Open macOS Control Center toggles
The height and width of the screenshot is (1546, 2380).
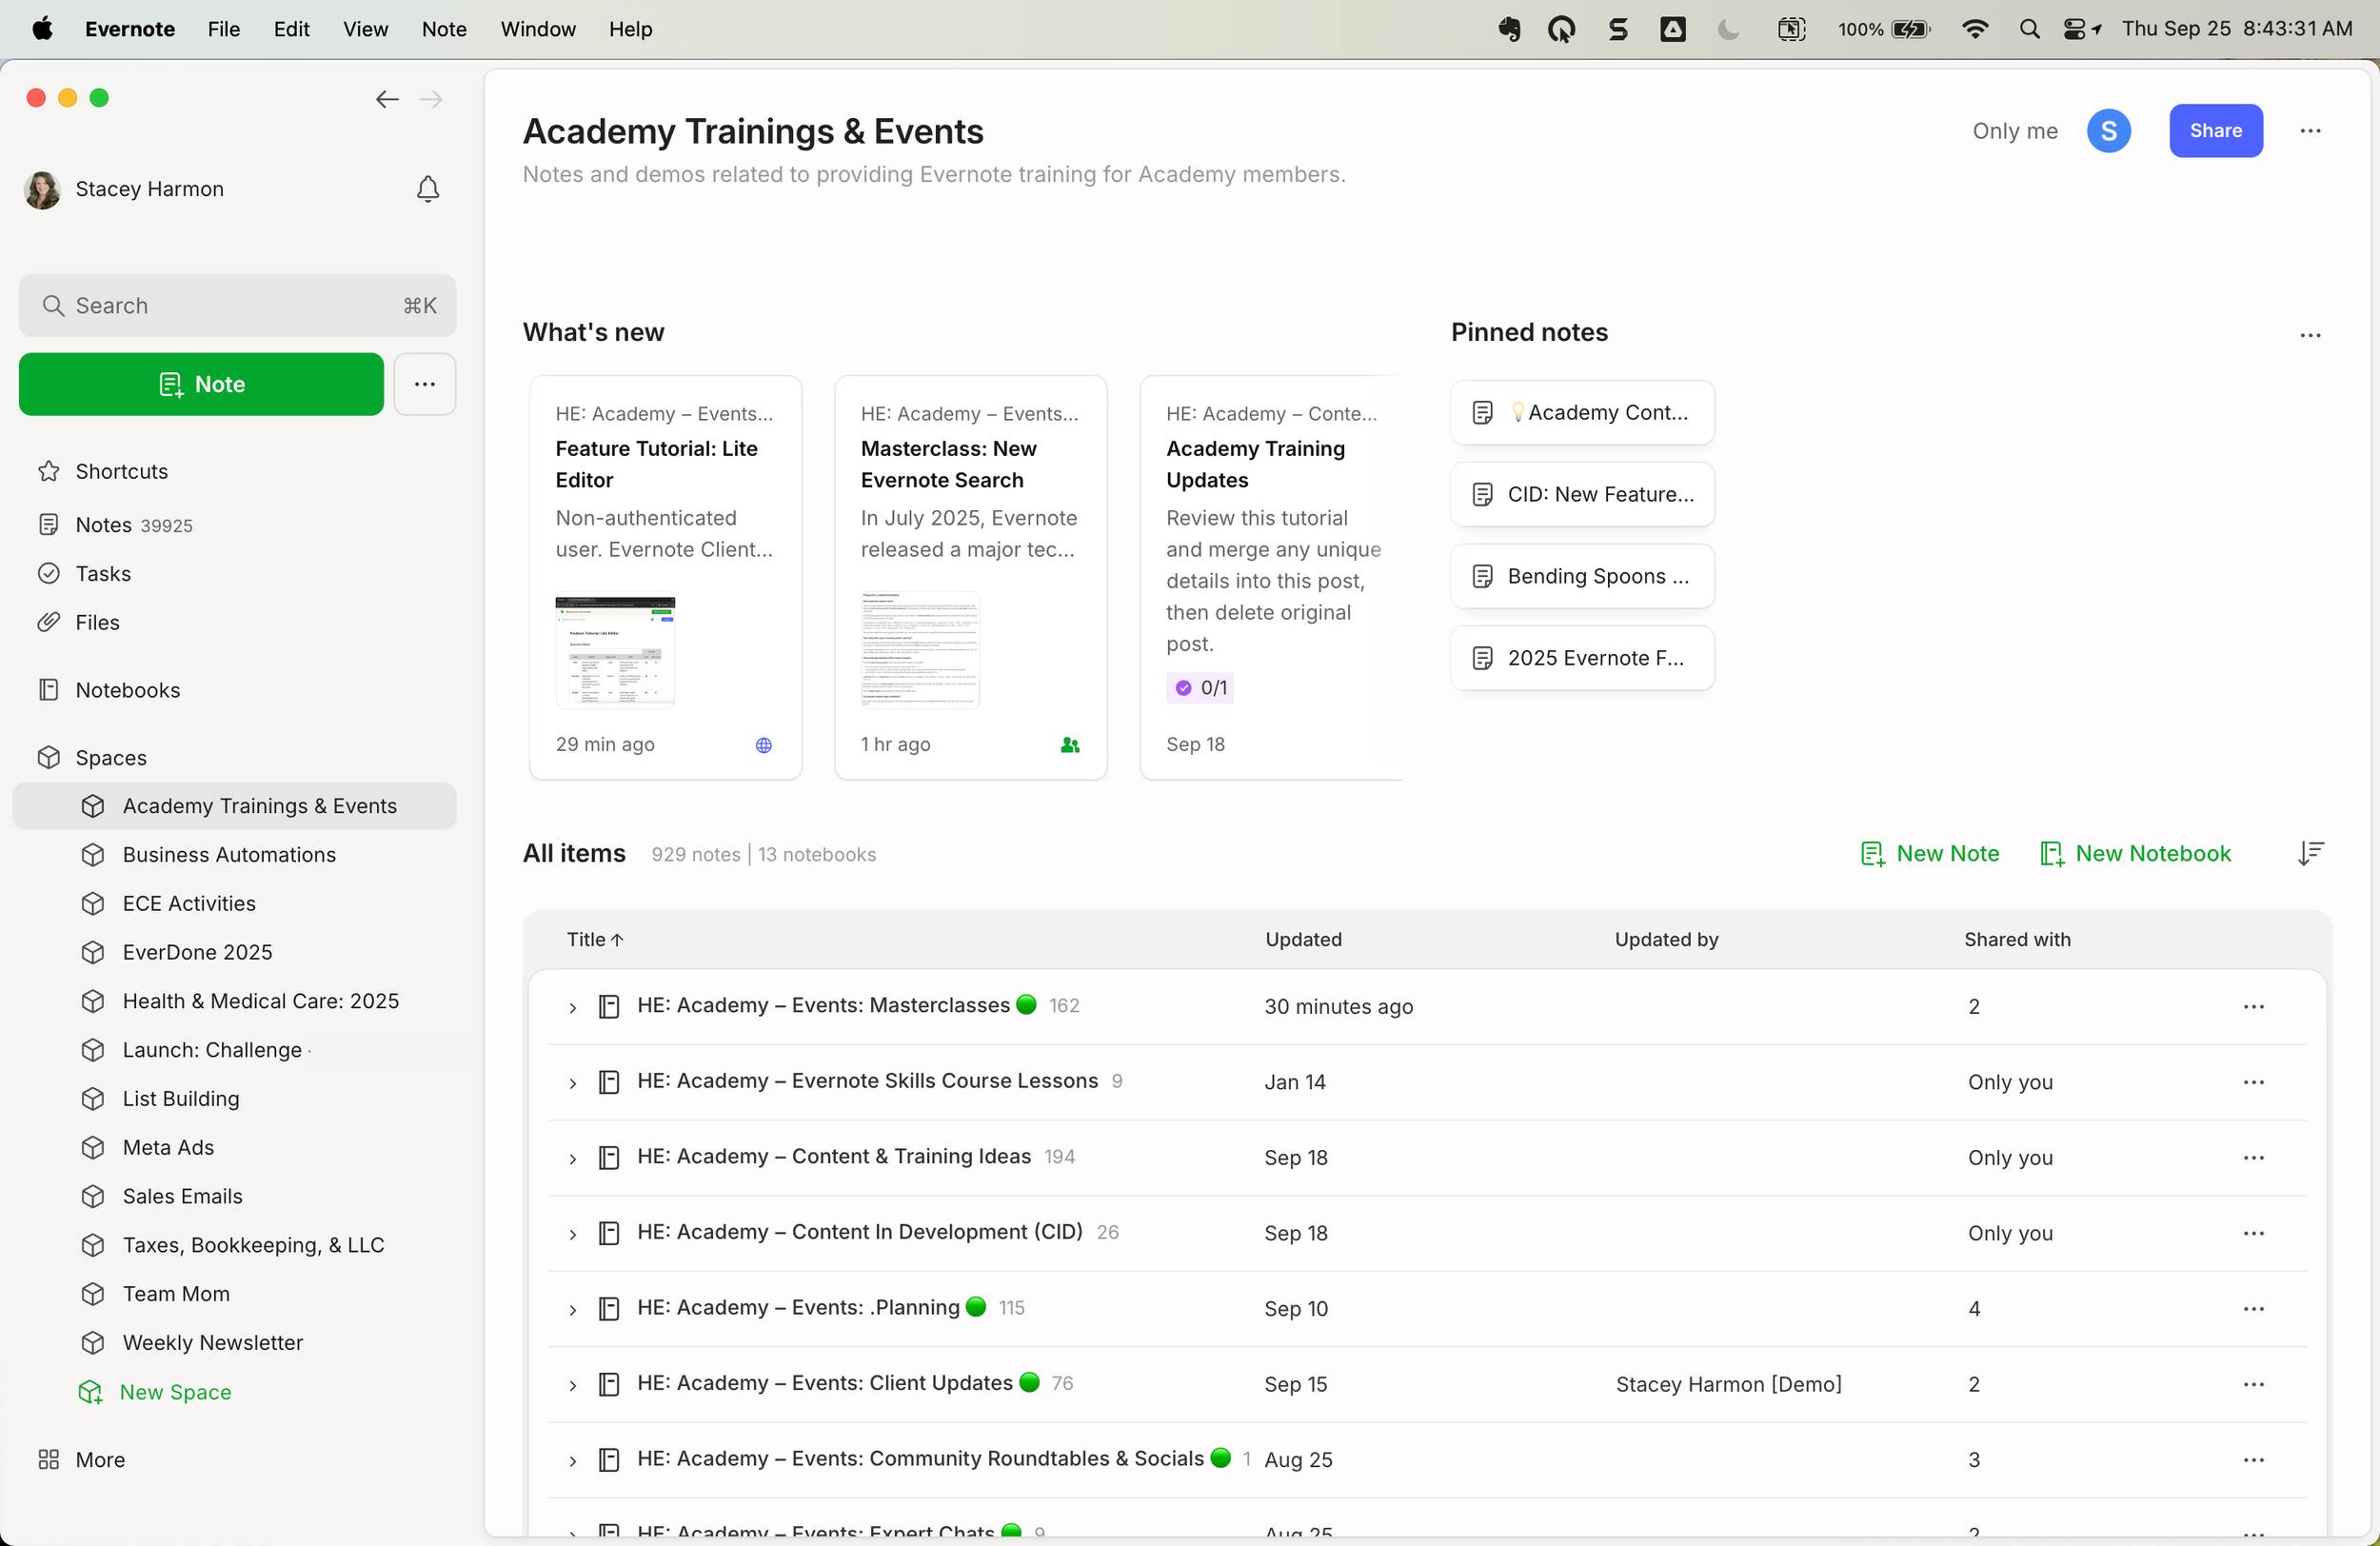[x=2075, y=29]
